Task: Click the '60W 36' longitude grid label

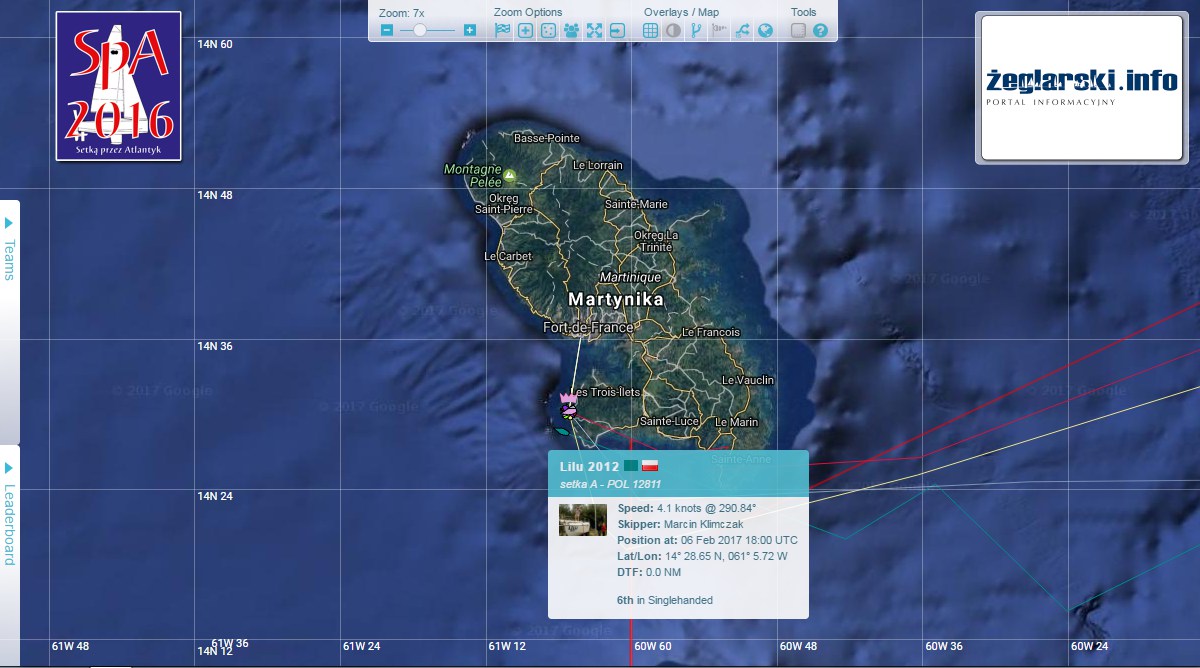Action: click(943, 646)
